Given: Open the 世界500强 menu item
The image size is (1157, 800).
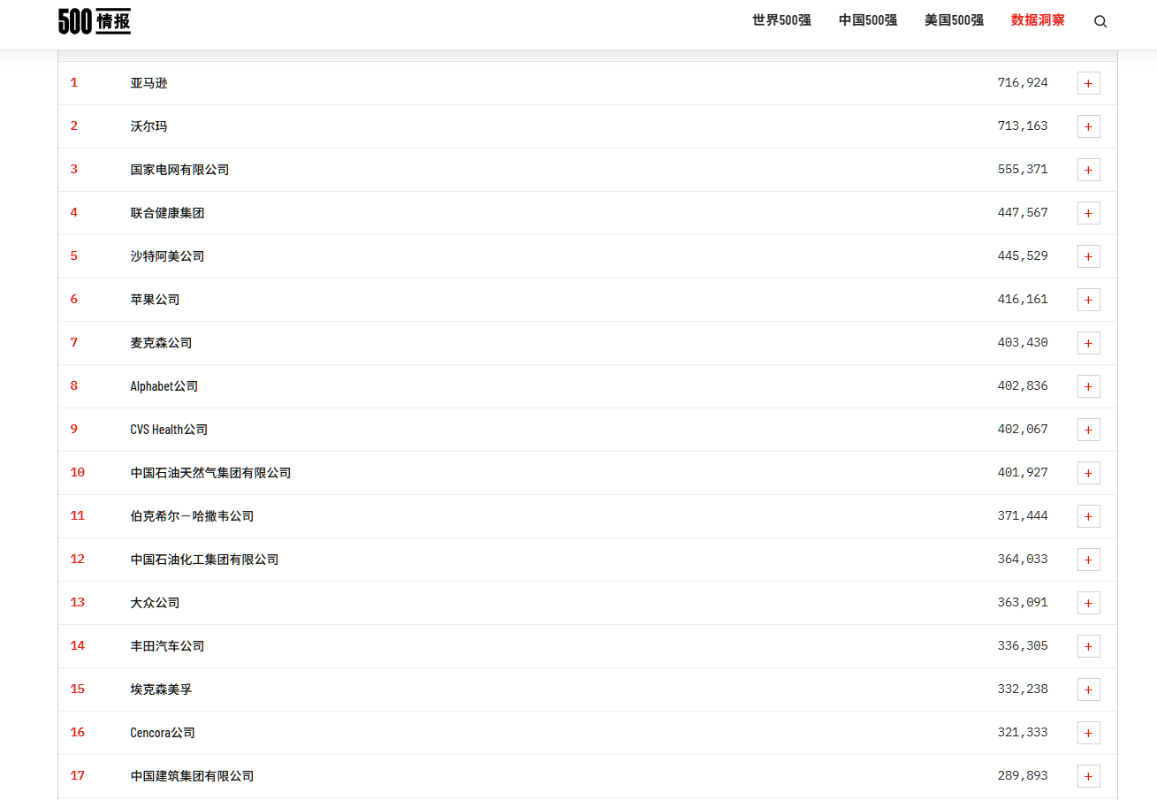Looking at the screenshot, I should [x=781, y=21].
